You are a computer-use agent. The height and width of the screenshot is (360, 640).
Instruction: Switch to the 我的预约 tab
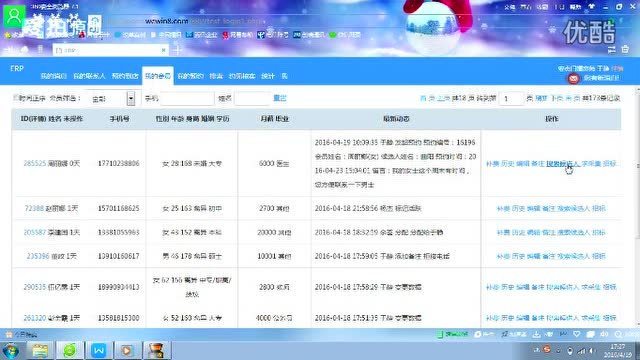tap(191, 76)
